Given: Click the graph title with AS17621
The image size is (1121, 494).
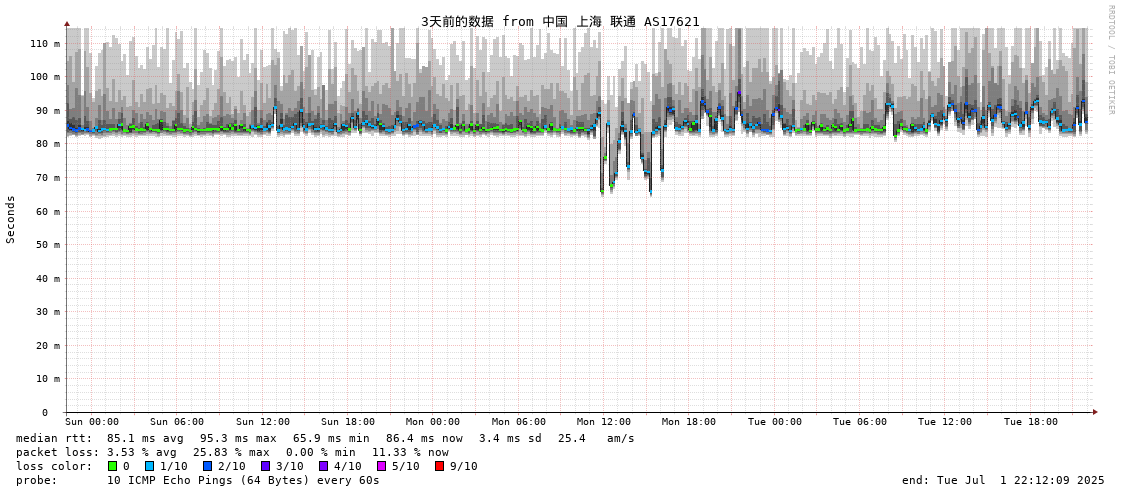Looking at the screenshot, I should (560, 21).
